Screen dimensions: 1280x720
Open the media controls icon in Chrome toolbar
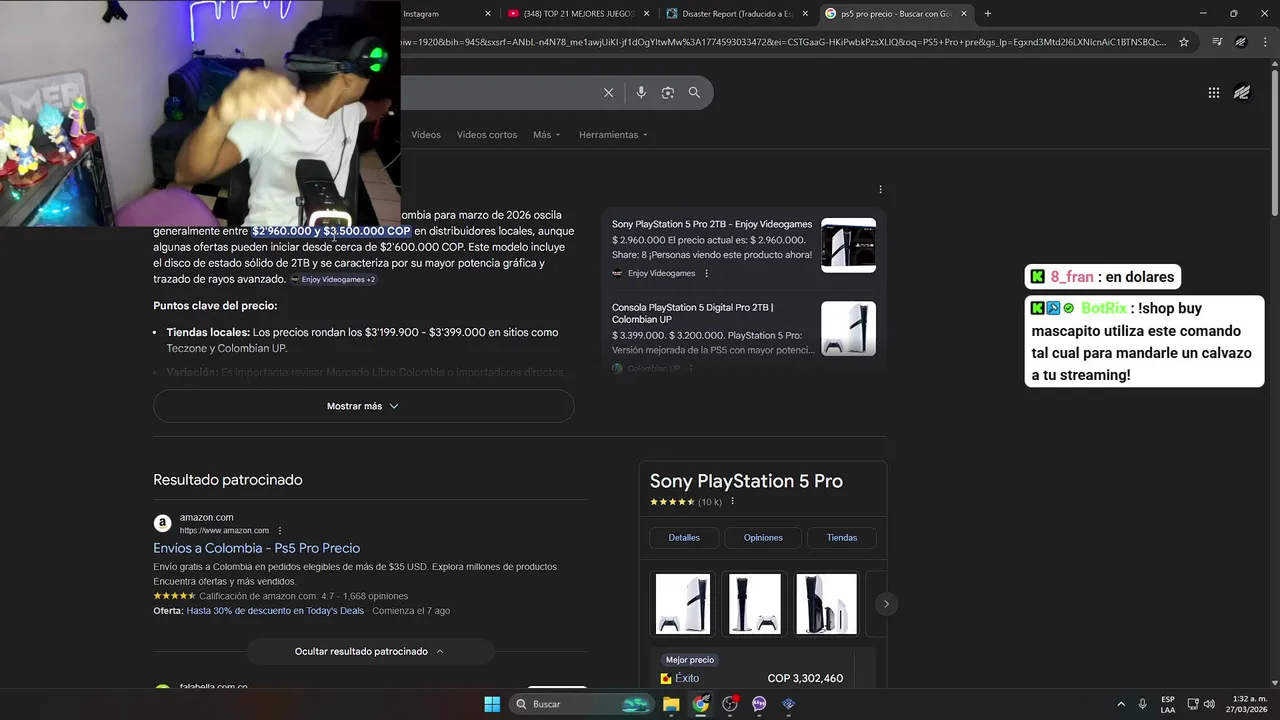pyautogui.click(x=1217, y=42)
